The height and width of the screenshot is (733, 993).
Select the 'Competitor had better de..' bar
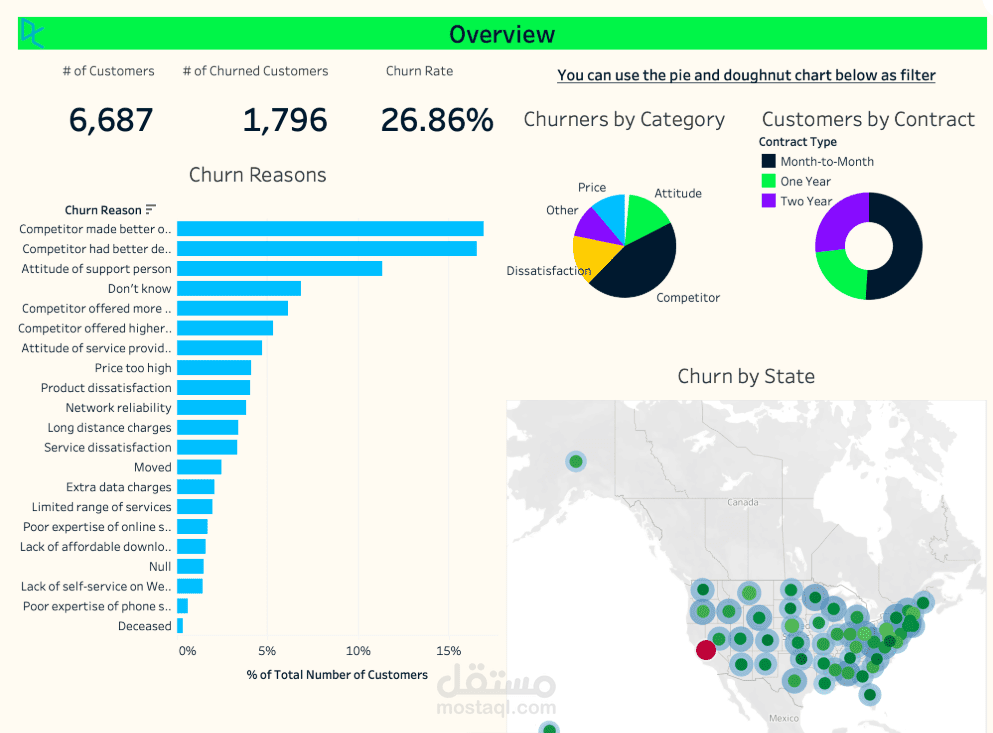click(x=327, y=248)
